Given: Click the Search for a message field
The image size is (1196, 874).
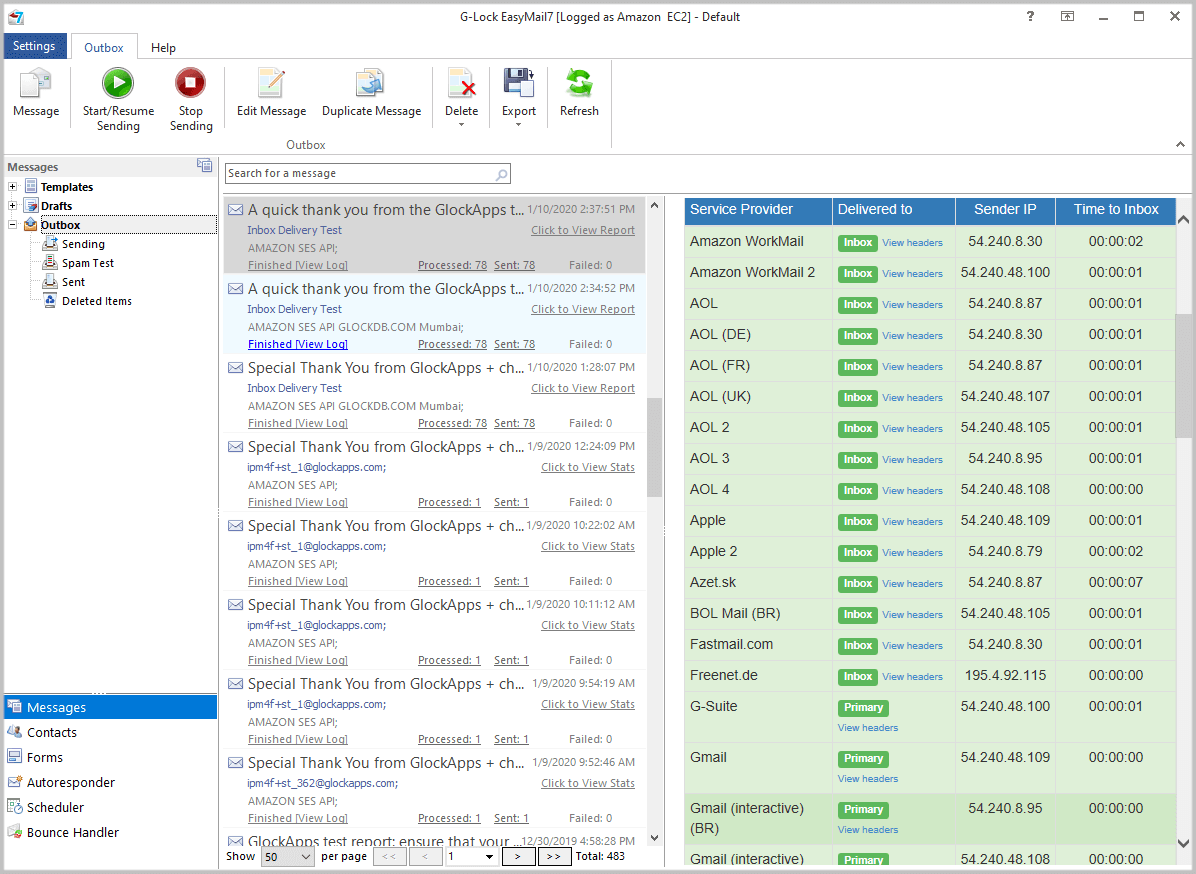Looking at the screenshot, I should (x=368, y=174).
